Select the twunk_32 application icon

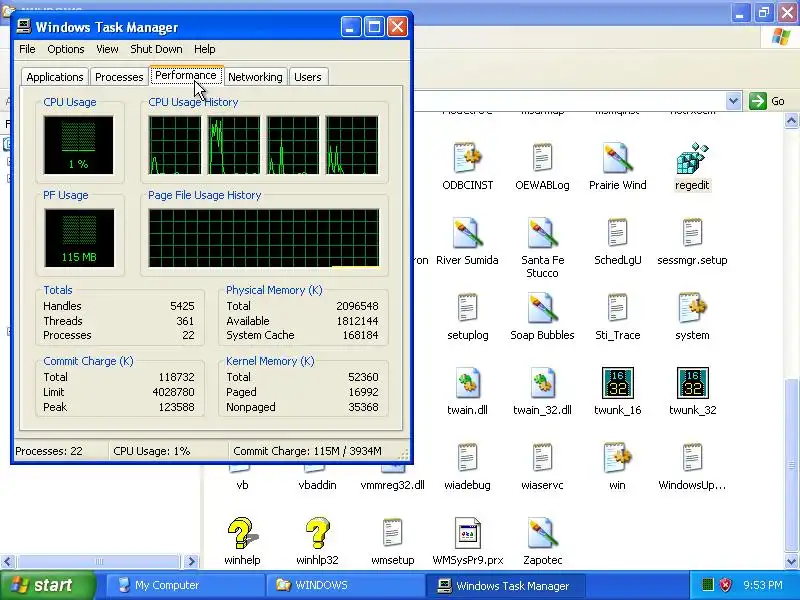692,383
